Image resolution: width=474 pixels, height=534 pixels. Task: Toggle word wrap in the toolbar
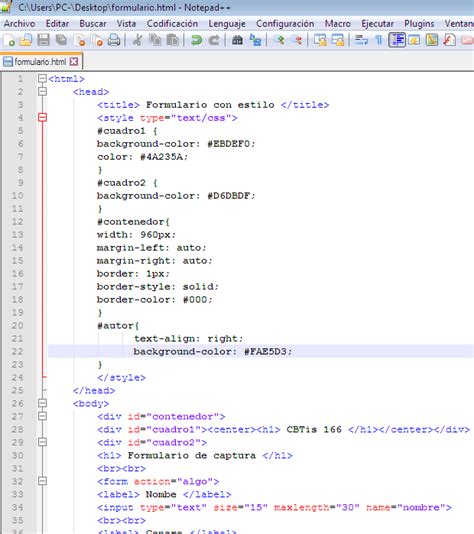[x=361, y=40]
